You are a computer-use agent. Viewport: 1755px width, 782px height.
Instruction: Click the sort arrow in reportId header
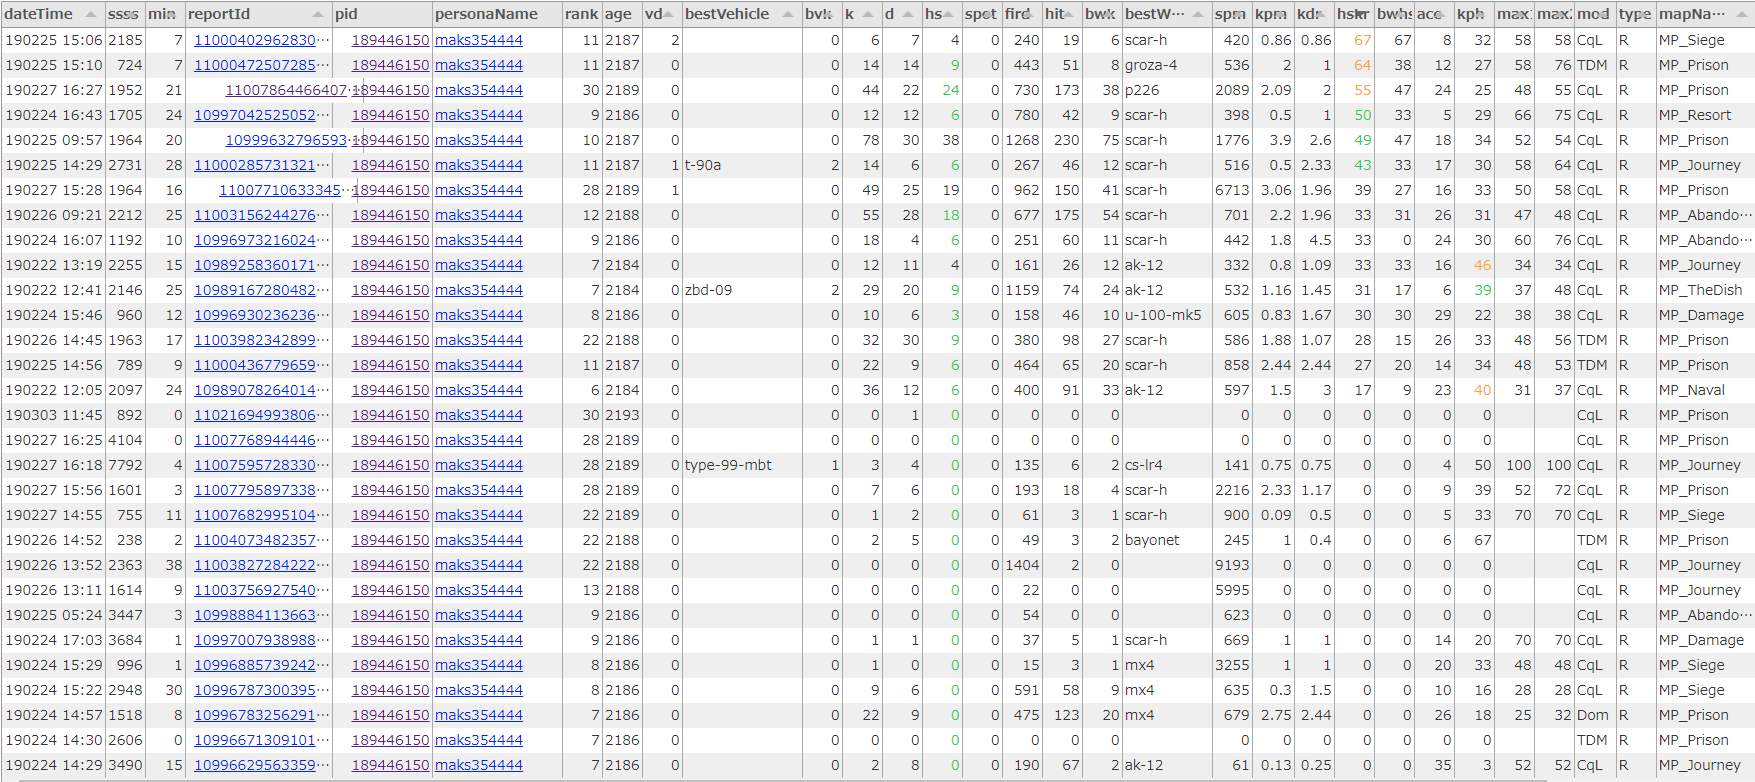(x=318, y=14)
